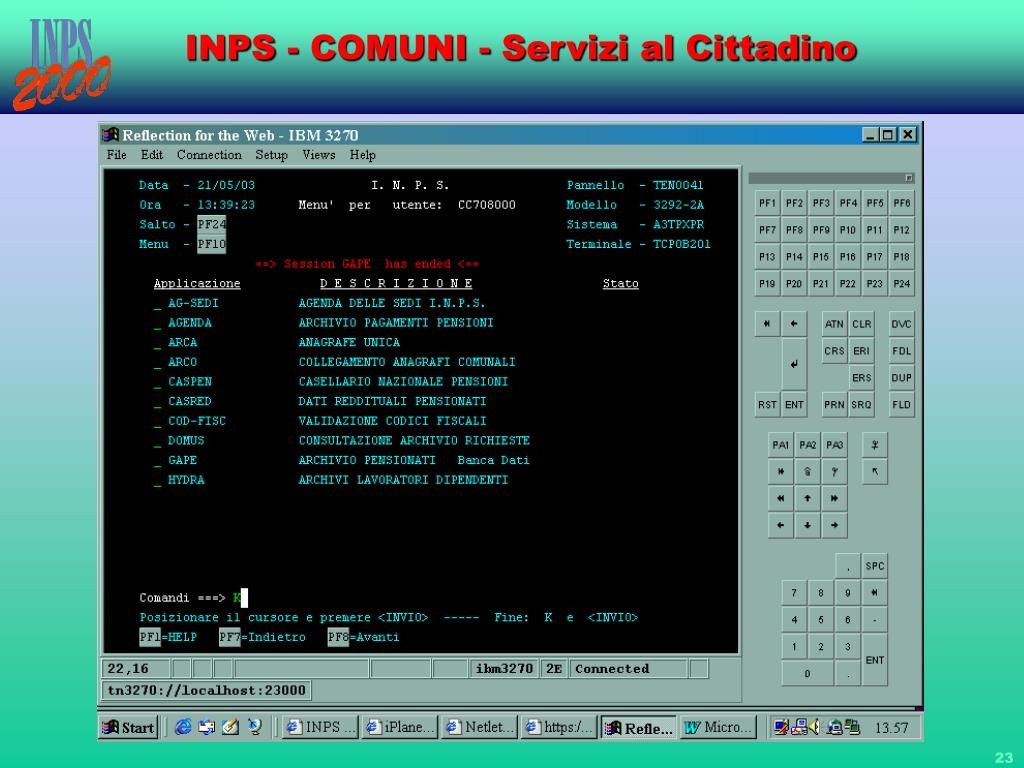Screen dimensions: 1024x768
Task: Click the PF8=Avanti hotspot in terminal
Action: coord(364,637)
